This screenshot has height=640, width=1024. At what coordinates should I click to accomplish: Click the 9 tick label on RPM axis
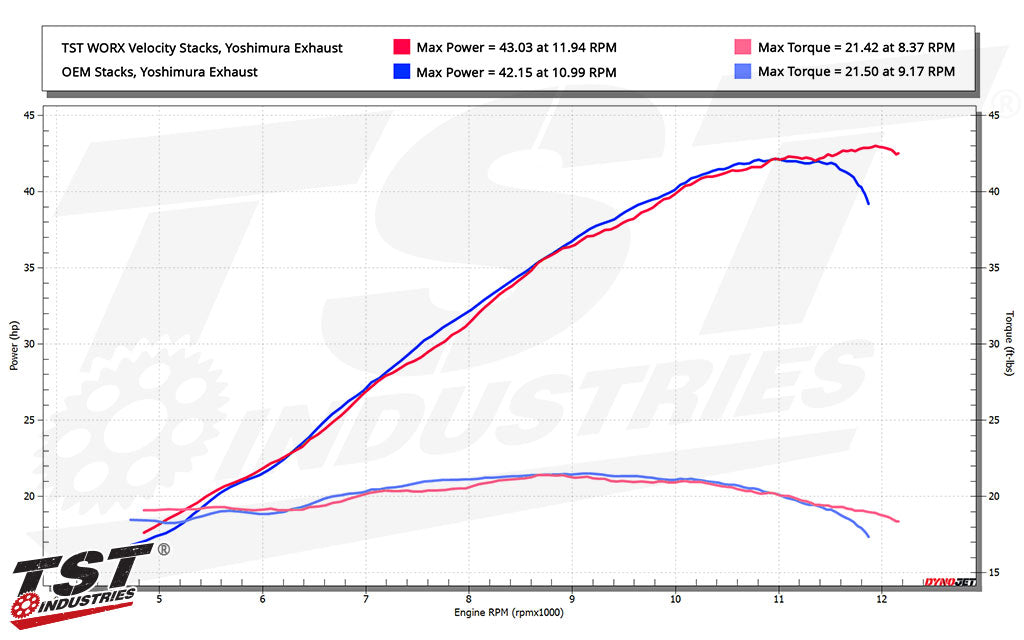click(571, 598)
